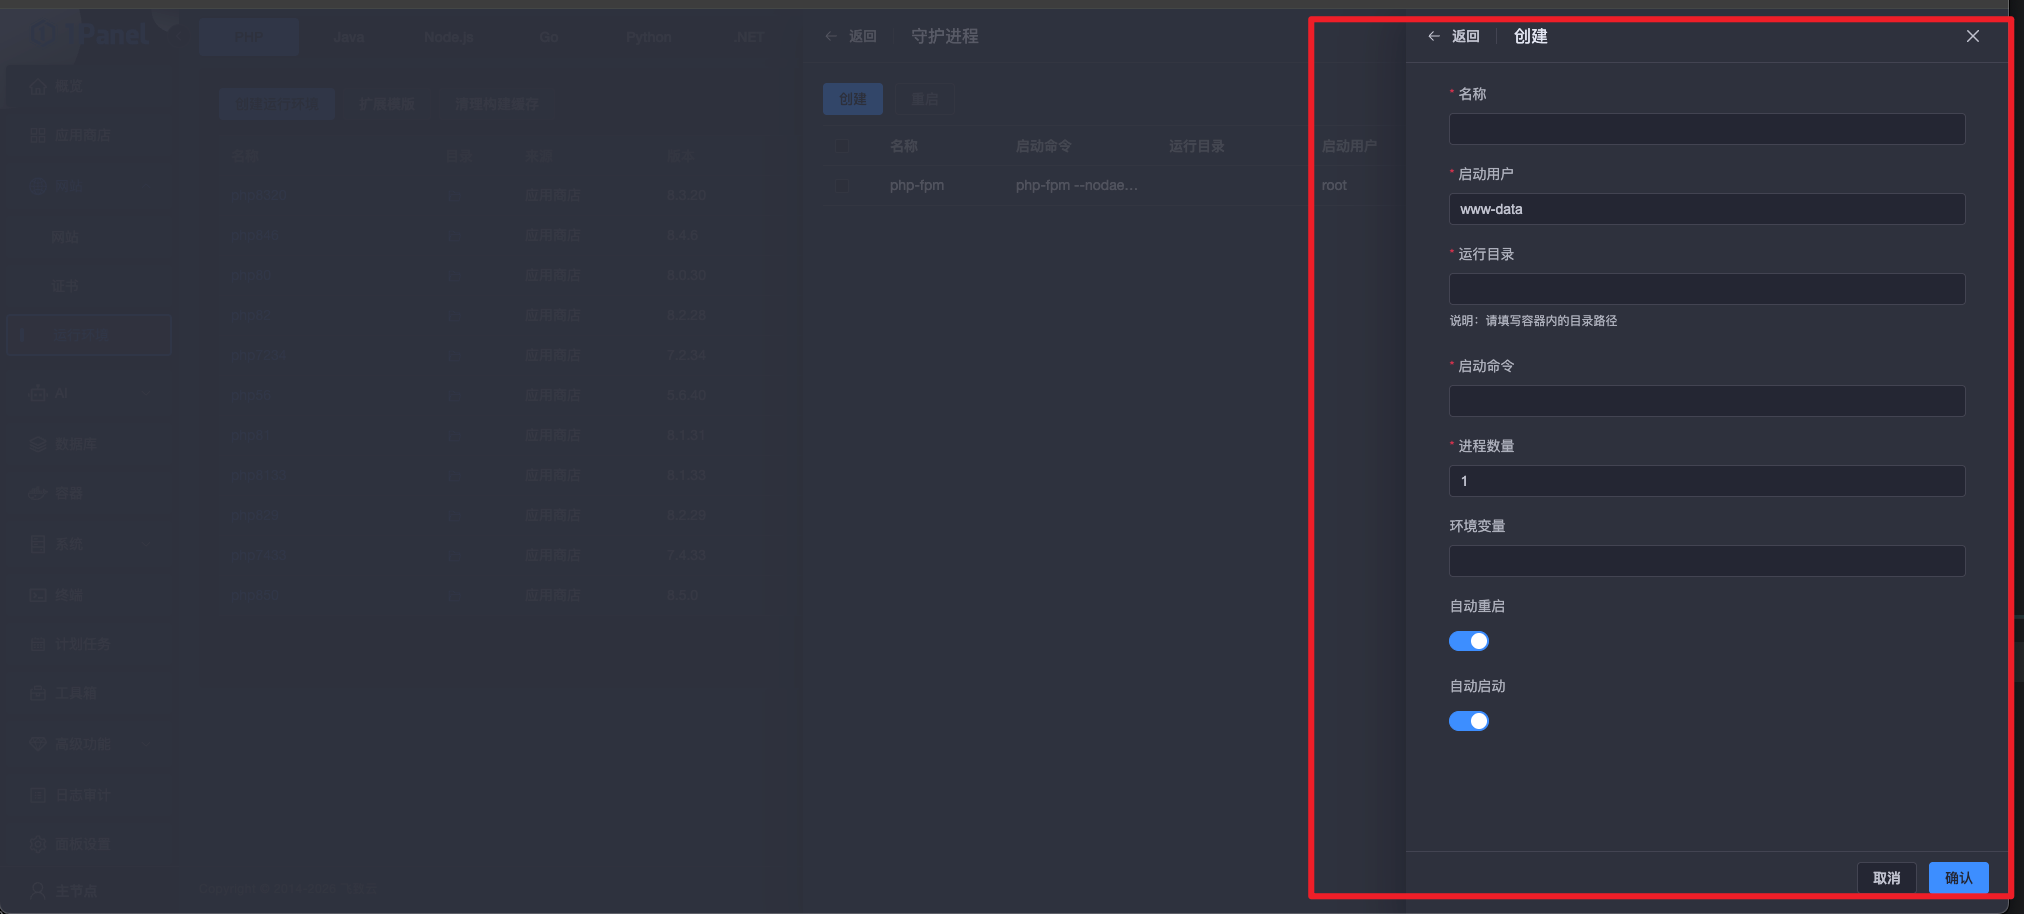Click the 确认 button
This screenshot has width=2024, height=914.
tap(1958, 878)
